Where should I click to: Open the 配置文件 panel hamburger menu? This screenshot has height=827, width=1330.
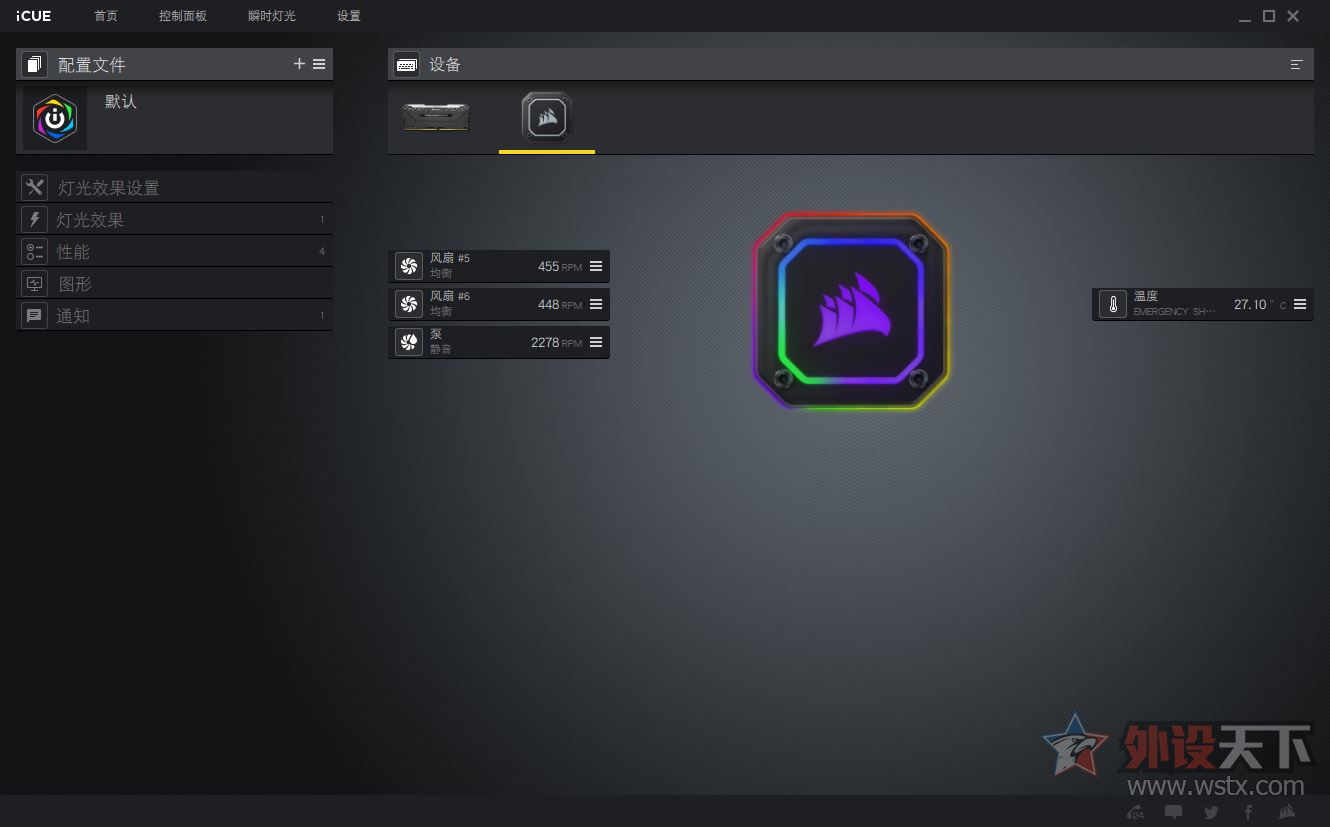click(319, 64)
